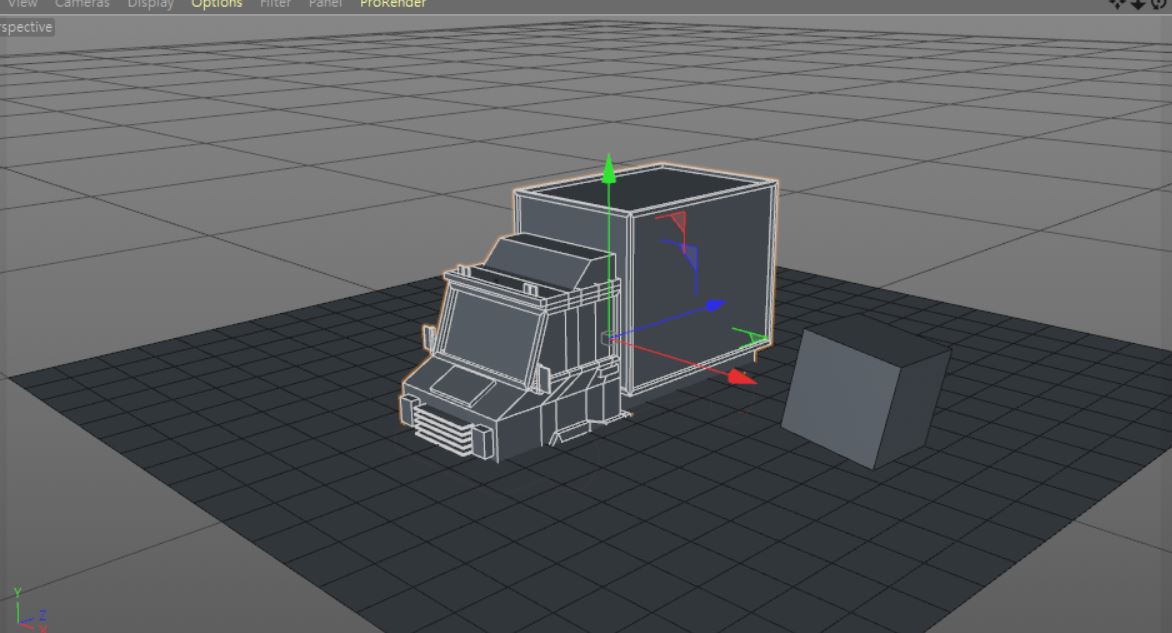
Task: Open the Panel menu
Action: pos(325,4)
